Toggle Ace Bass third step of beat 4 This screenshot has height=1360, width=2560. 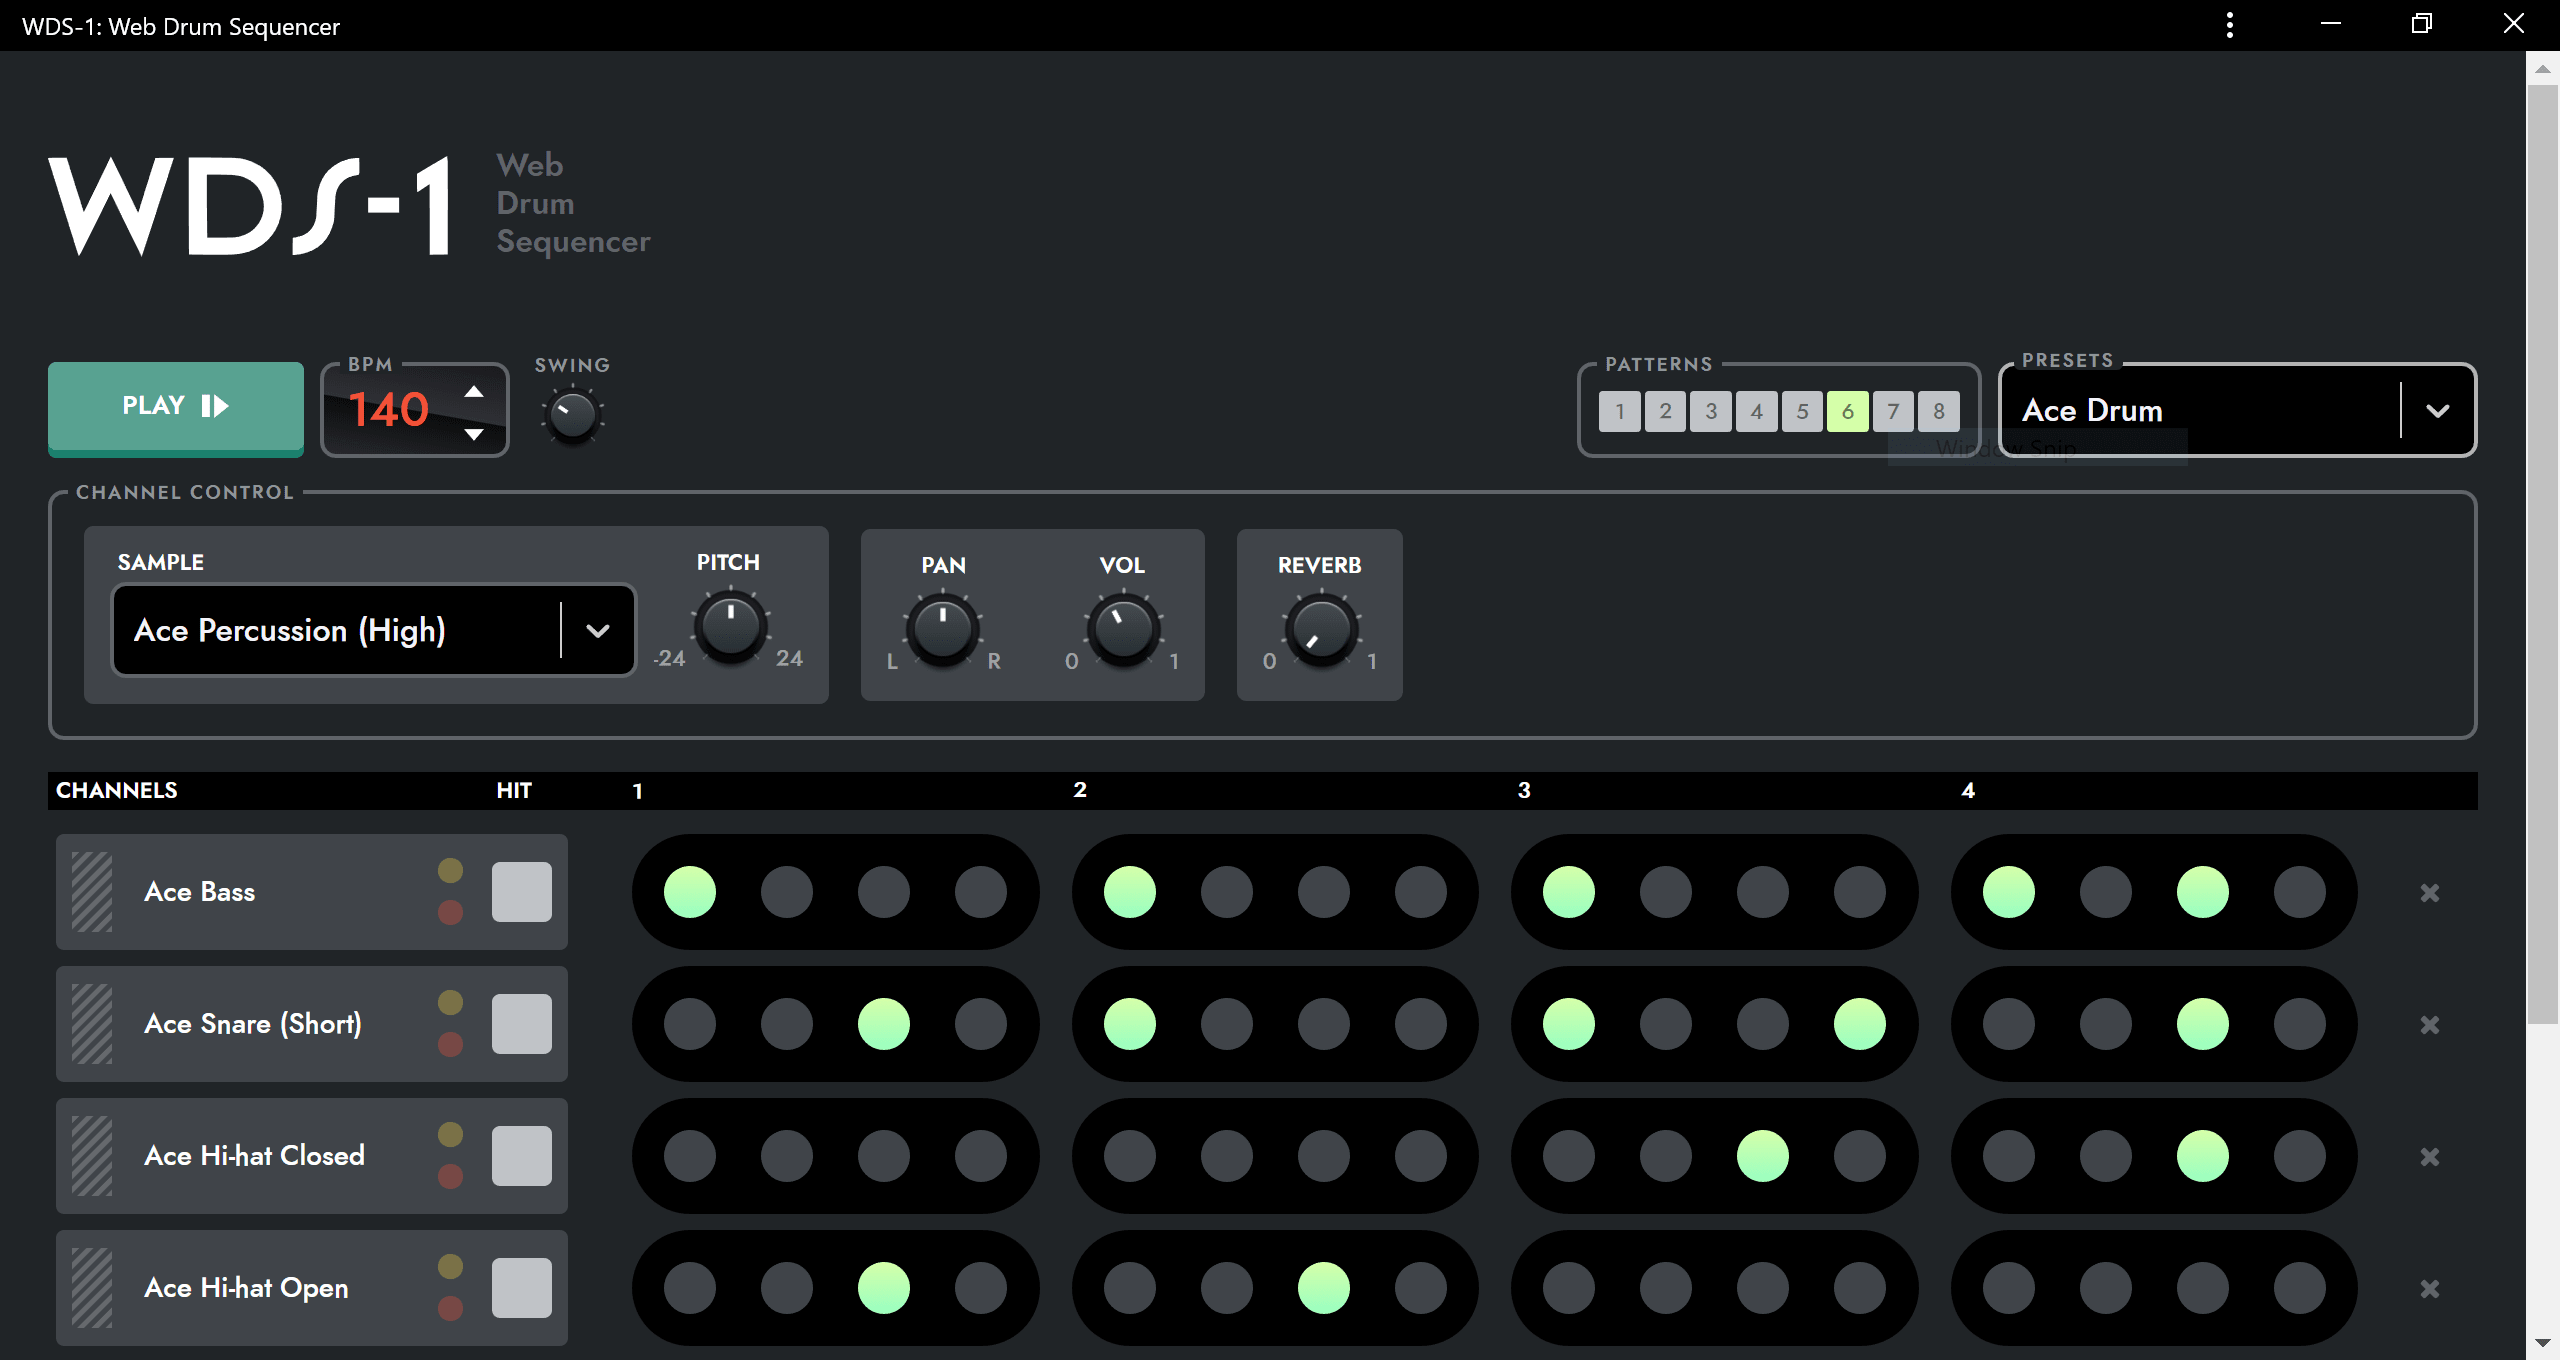(2203, 892)
